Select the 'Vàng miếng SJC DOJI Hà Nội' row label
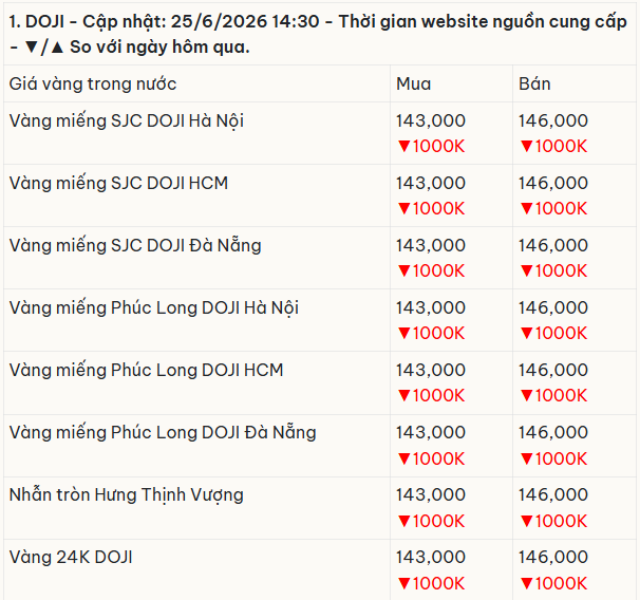 127,121
